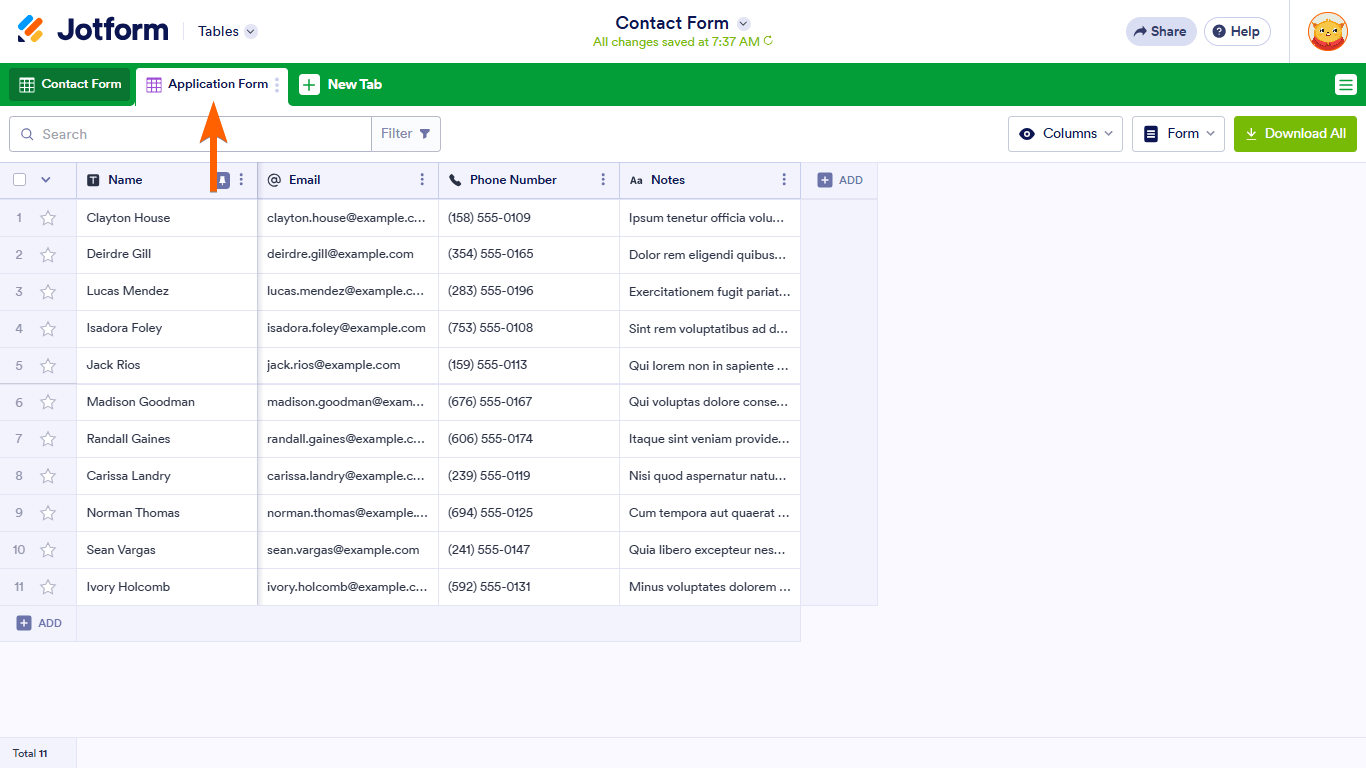The width and height of the screenshot is (1366, 768).
Task: Open the Form view dropdown
Action: 1178,134
